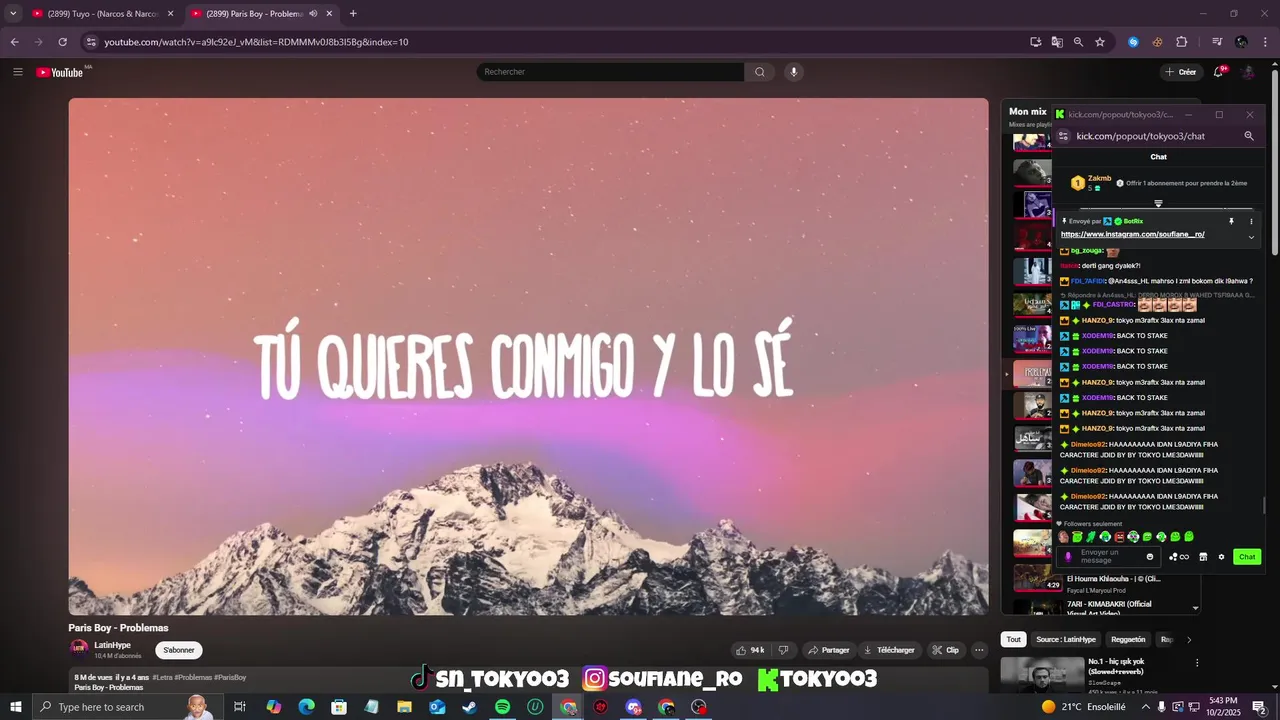
Task: Open more actions menu beside Clip
Action: point(979,650)
